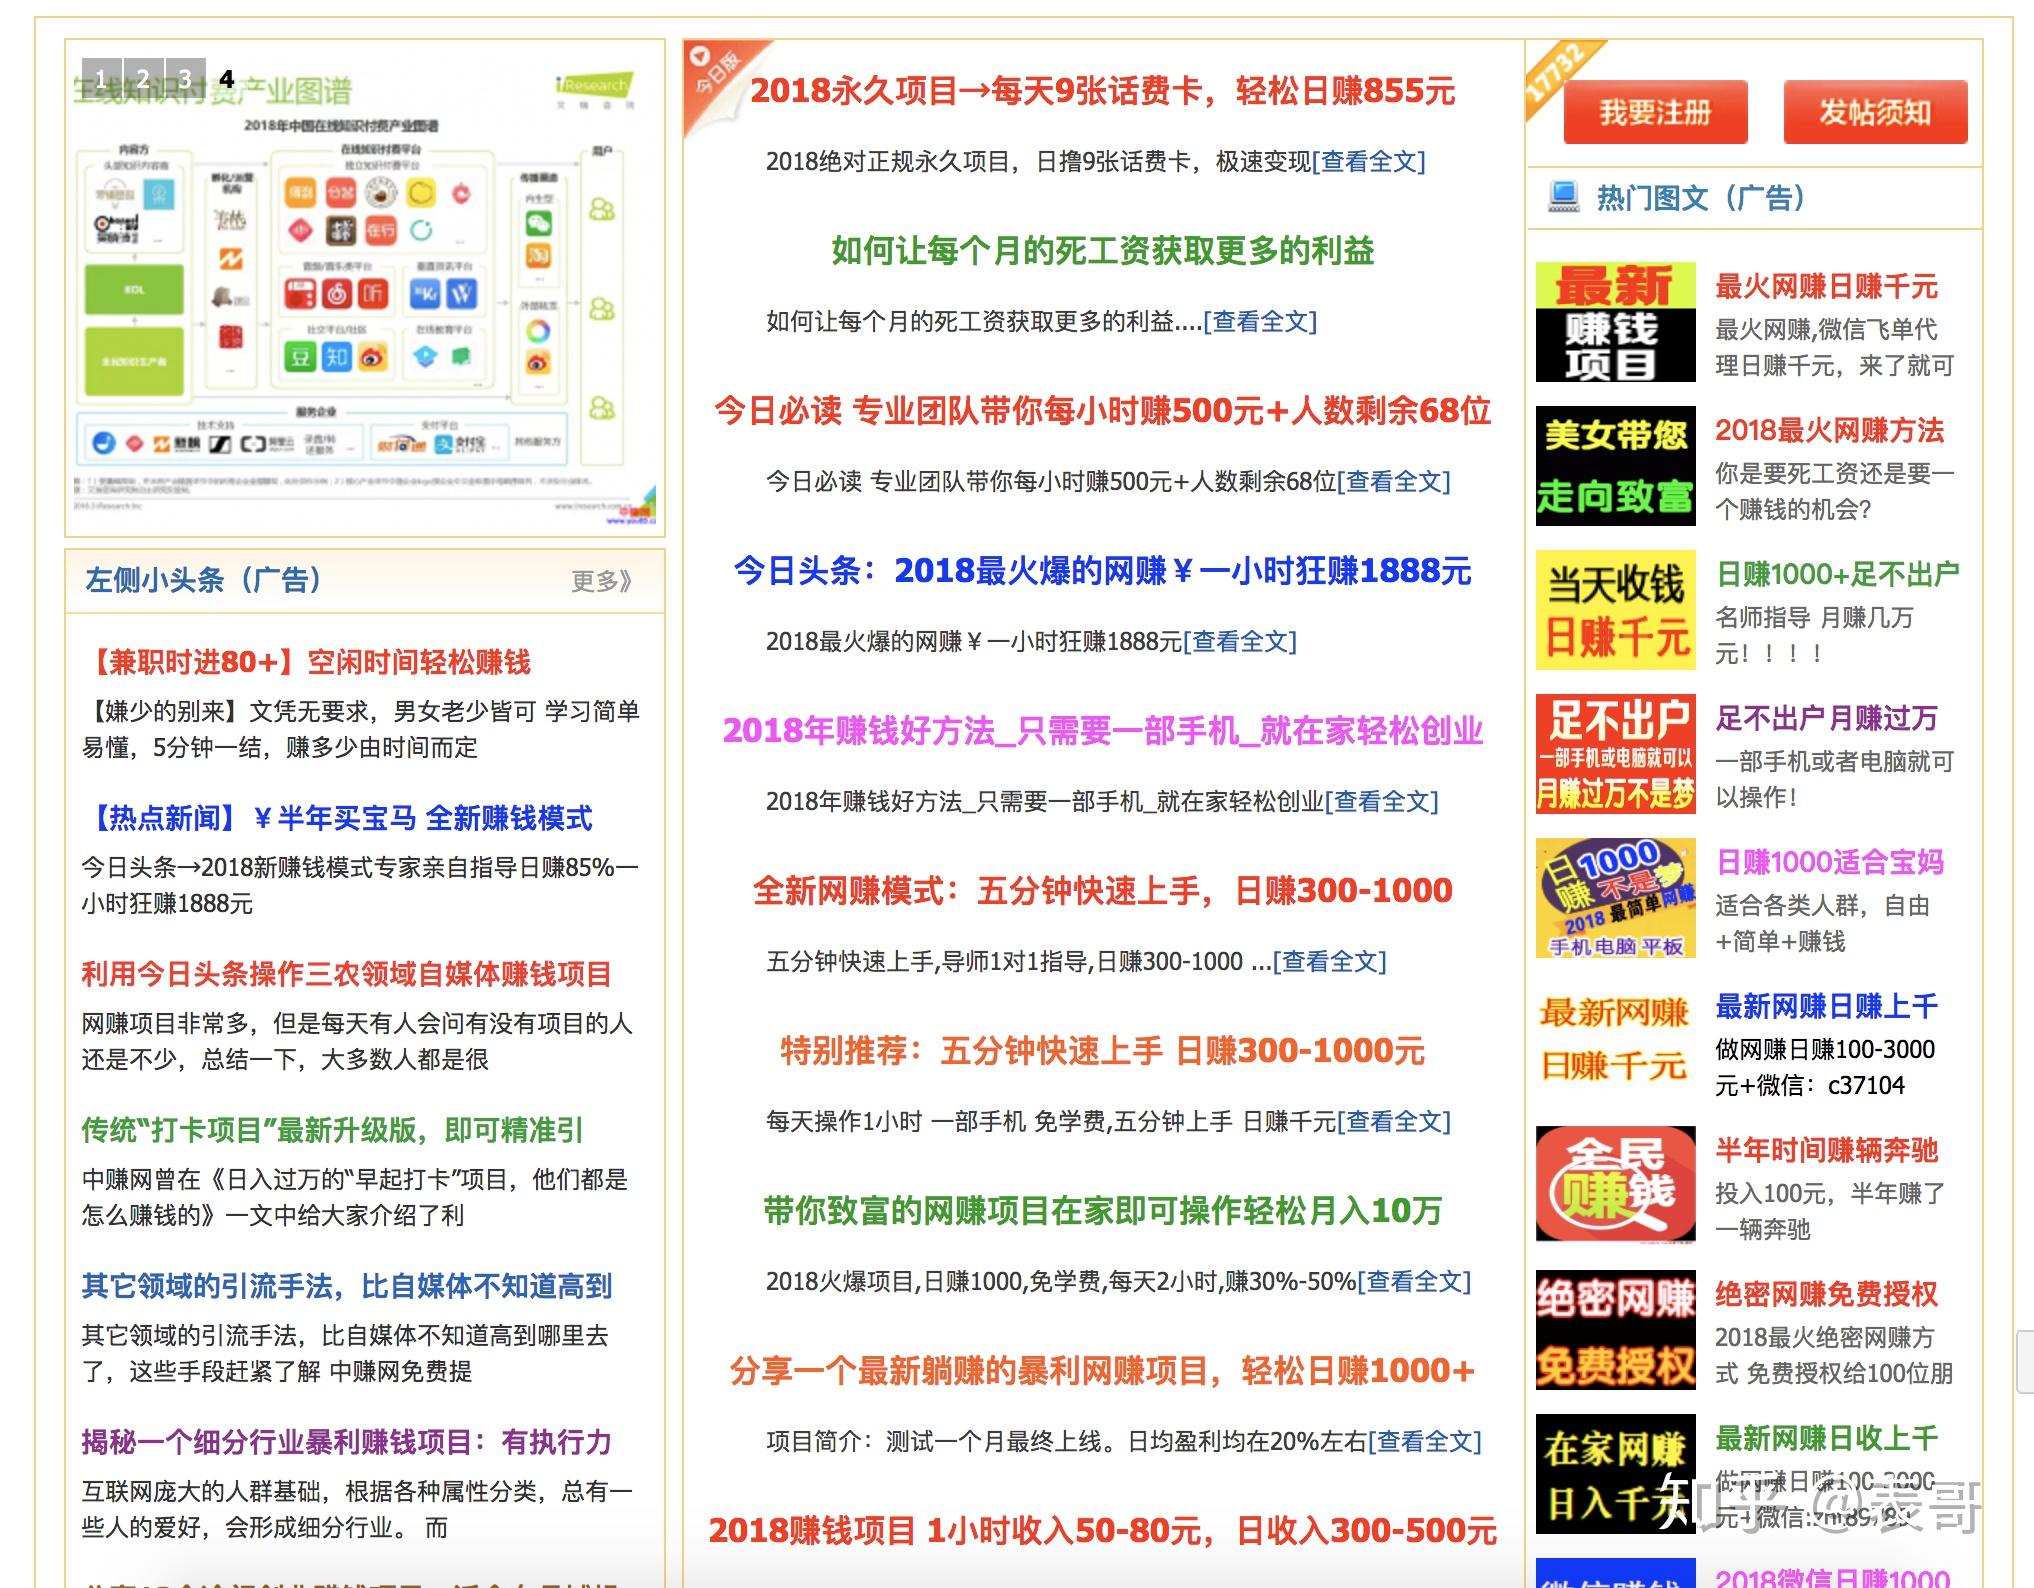Screen dimensions: 2034x1588
Task: Click 查看全文 after 导师1对1指导 summary
Action: coord(1330,962)
